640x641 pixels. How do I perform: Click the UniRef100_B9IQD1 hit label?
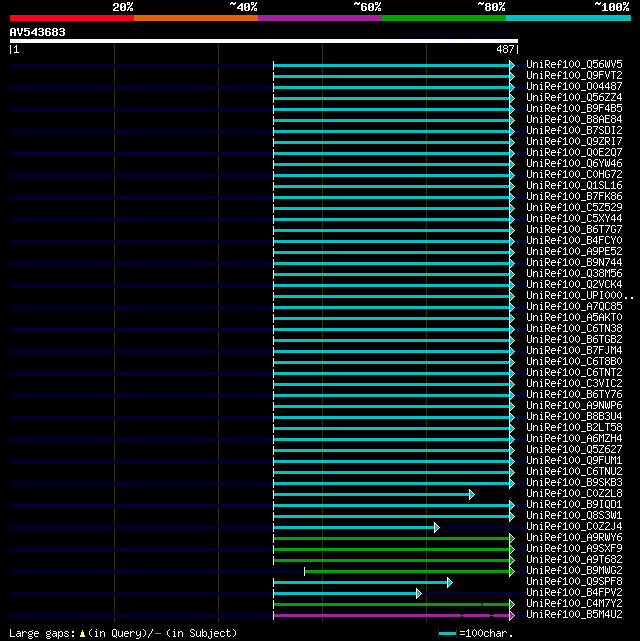(574, 504)
